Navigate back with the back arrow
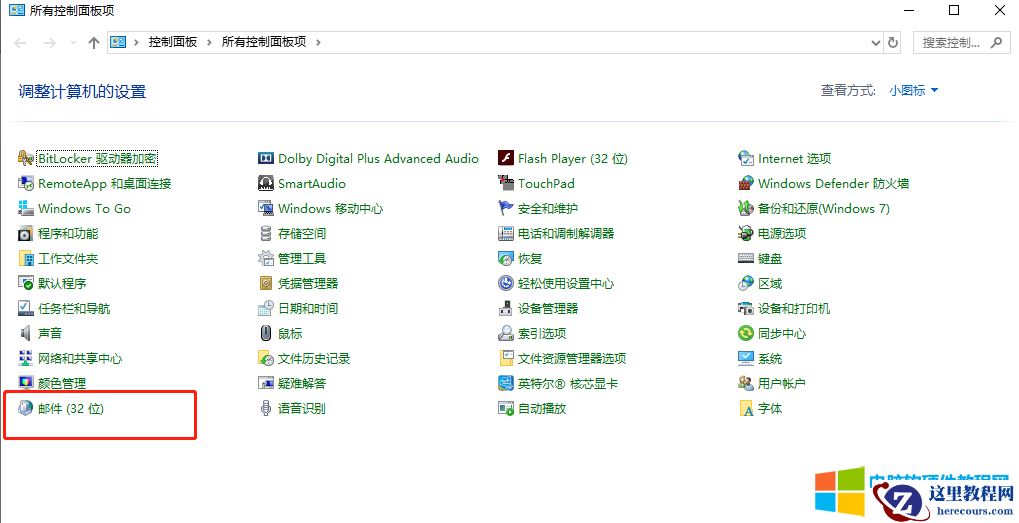1019x523 pixels. 20,43
